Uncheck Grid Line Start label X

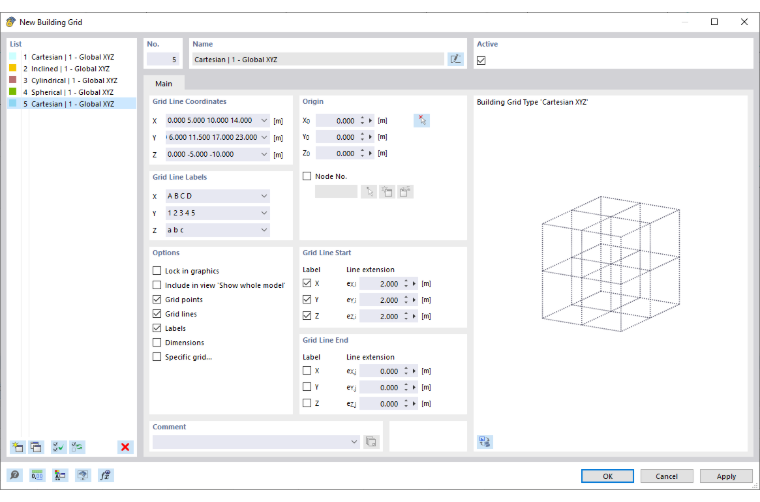coord(307,283)
